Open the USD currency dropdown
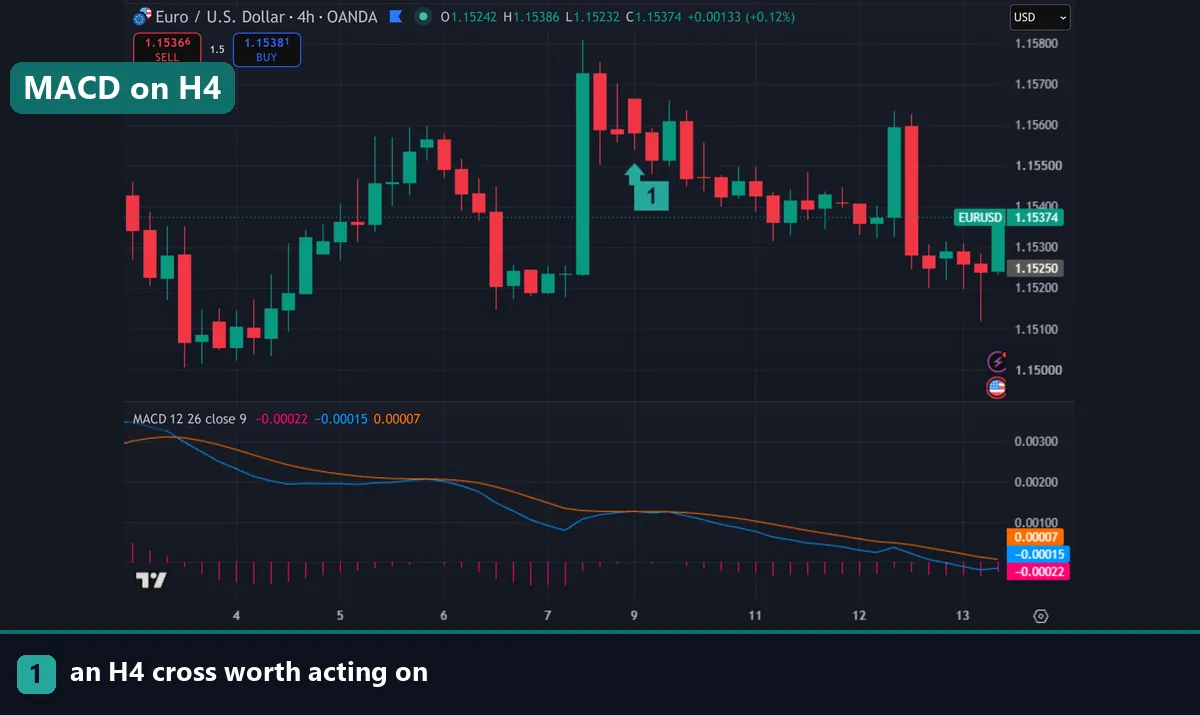Viewport: 1200px width, 715px height. 1040,17
